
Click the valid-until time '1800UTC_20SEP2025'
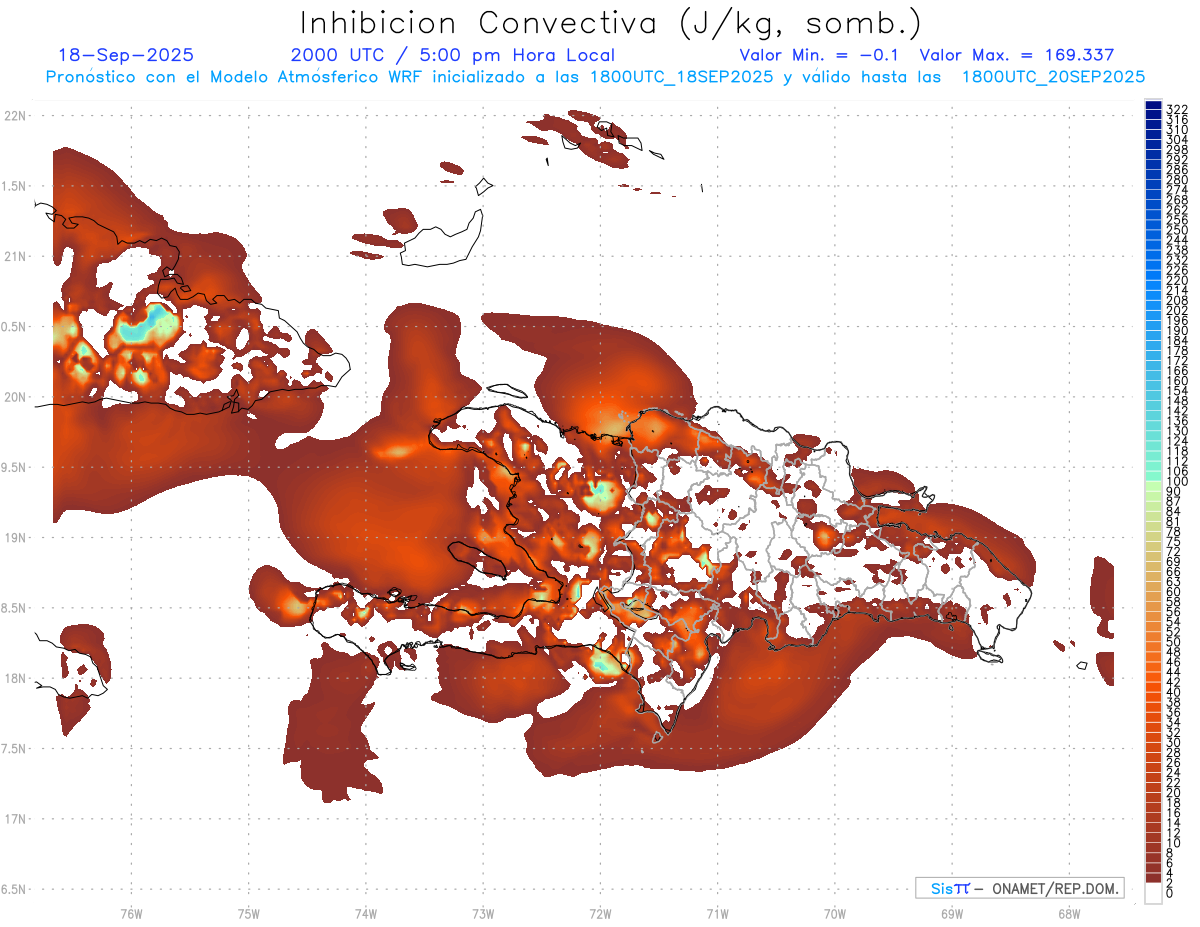coord(1052,77)
